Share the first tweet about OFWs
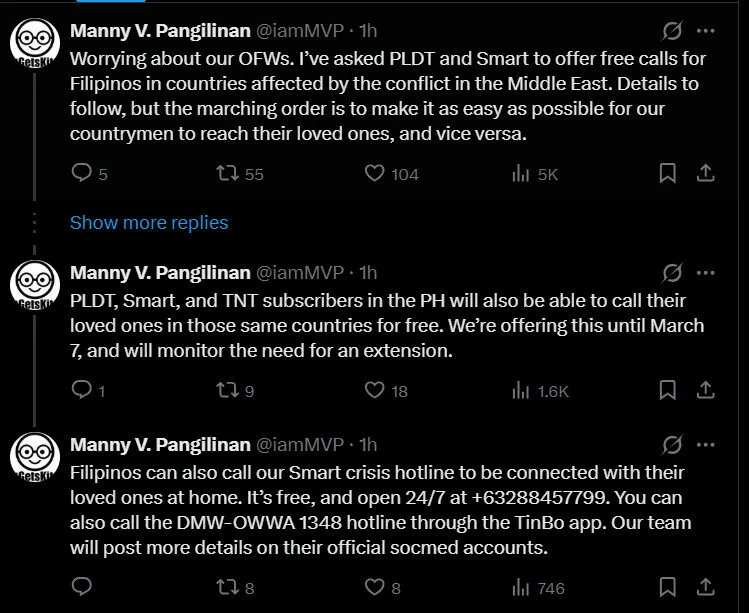The height and width of the screenshot is (613, 749). pyautogui.click(x=705, y=174)
